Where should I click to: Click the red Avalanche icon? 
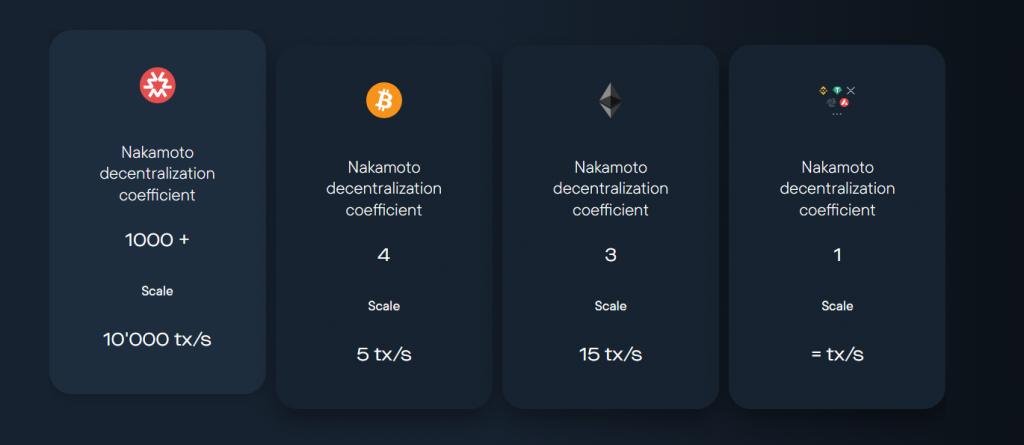(x=844, y=103)
